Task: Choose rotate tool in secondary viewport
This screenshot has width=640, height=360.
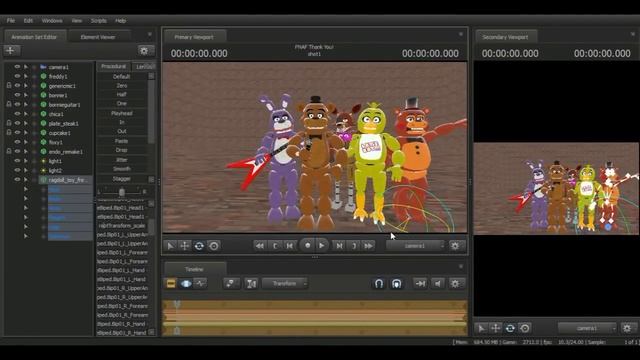Action: coord(510,328)
